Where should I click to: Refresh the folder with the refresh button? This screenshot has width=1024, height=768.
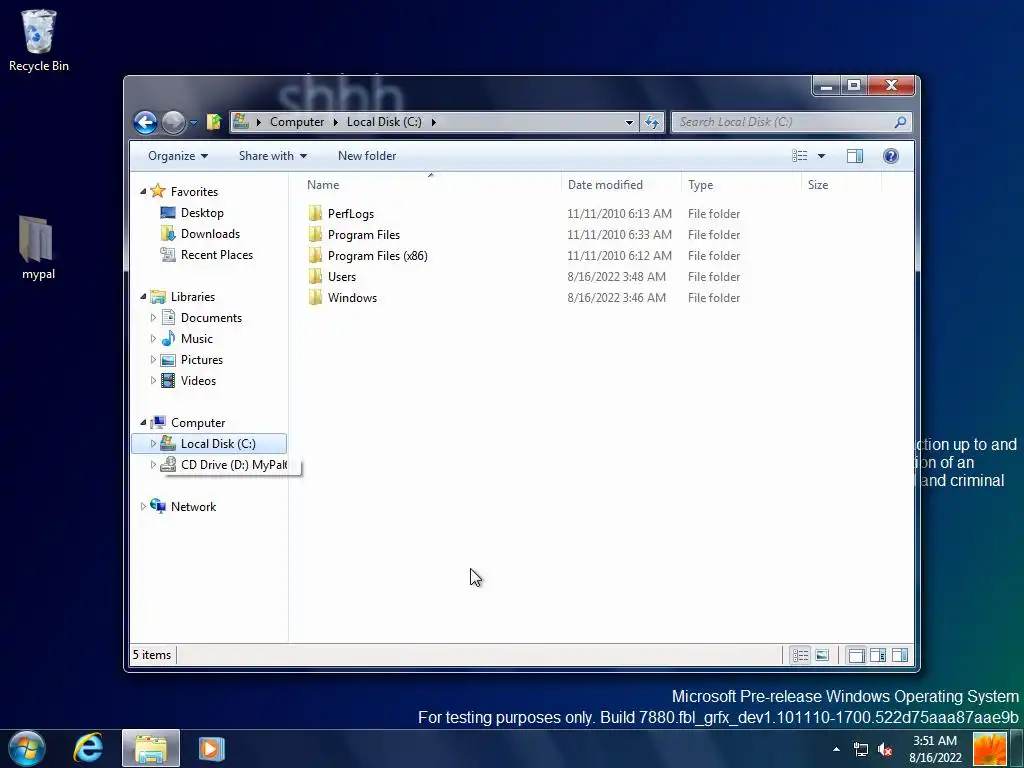pos(652,122)
